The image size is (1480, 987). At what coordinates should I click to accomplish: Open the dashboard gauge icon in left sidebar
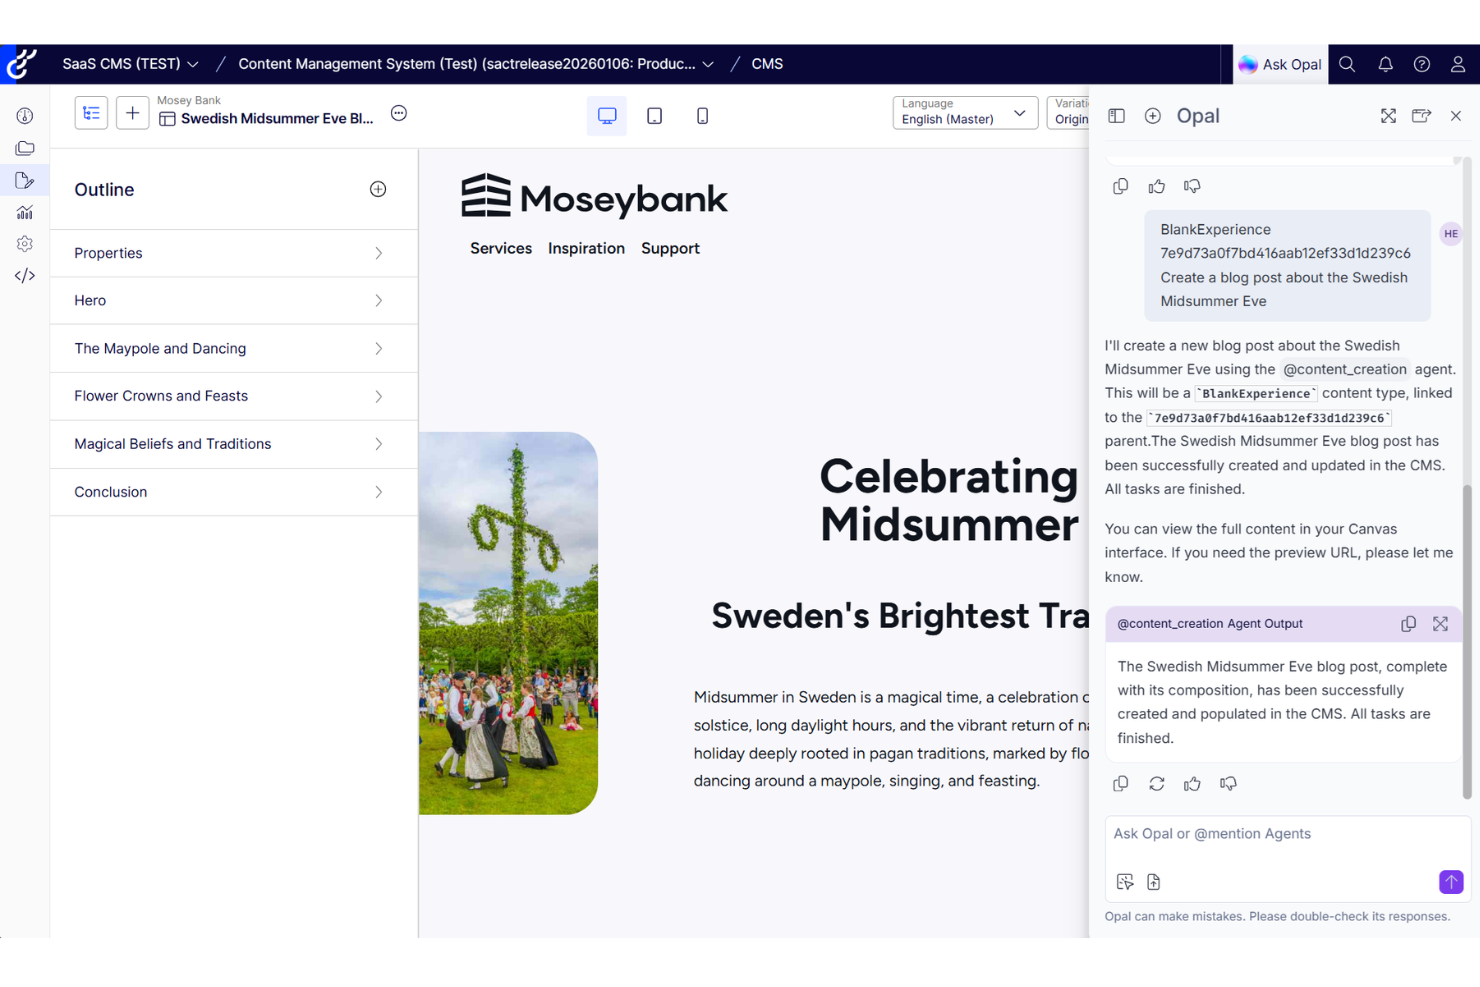tap(24, 116)
